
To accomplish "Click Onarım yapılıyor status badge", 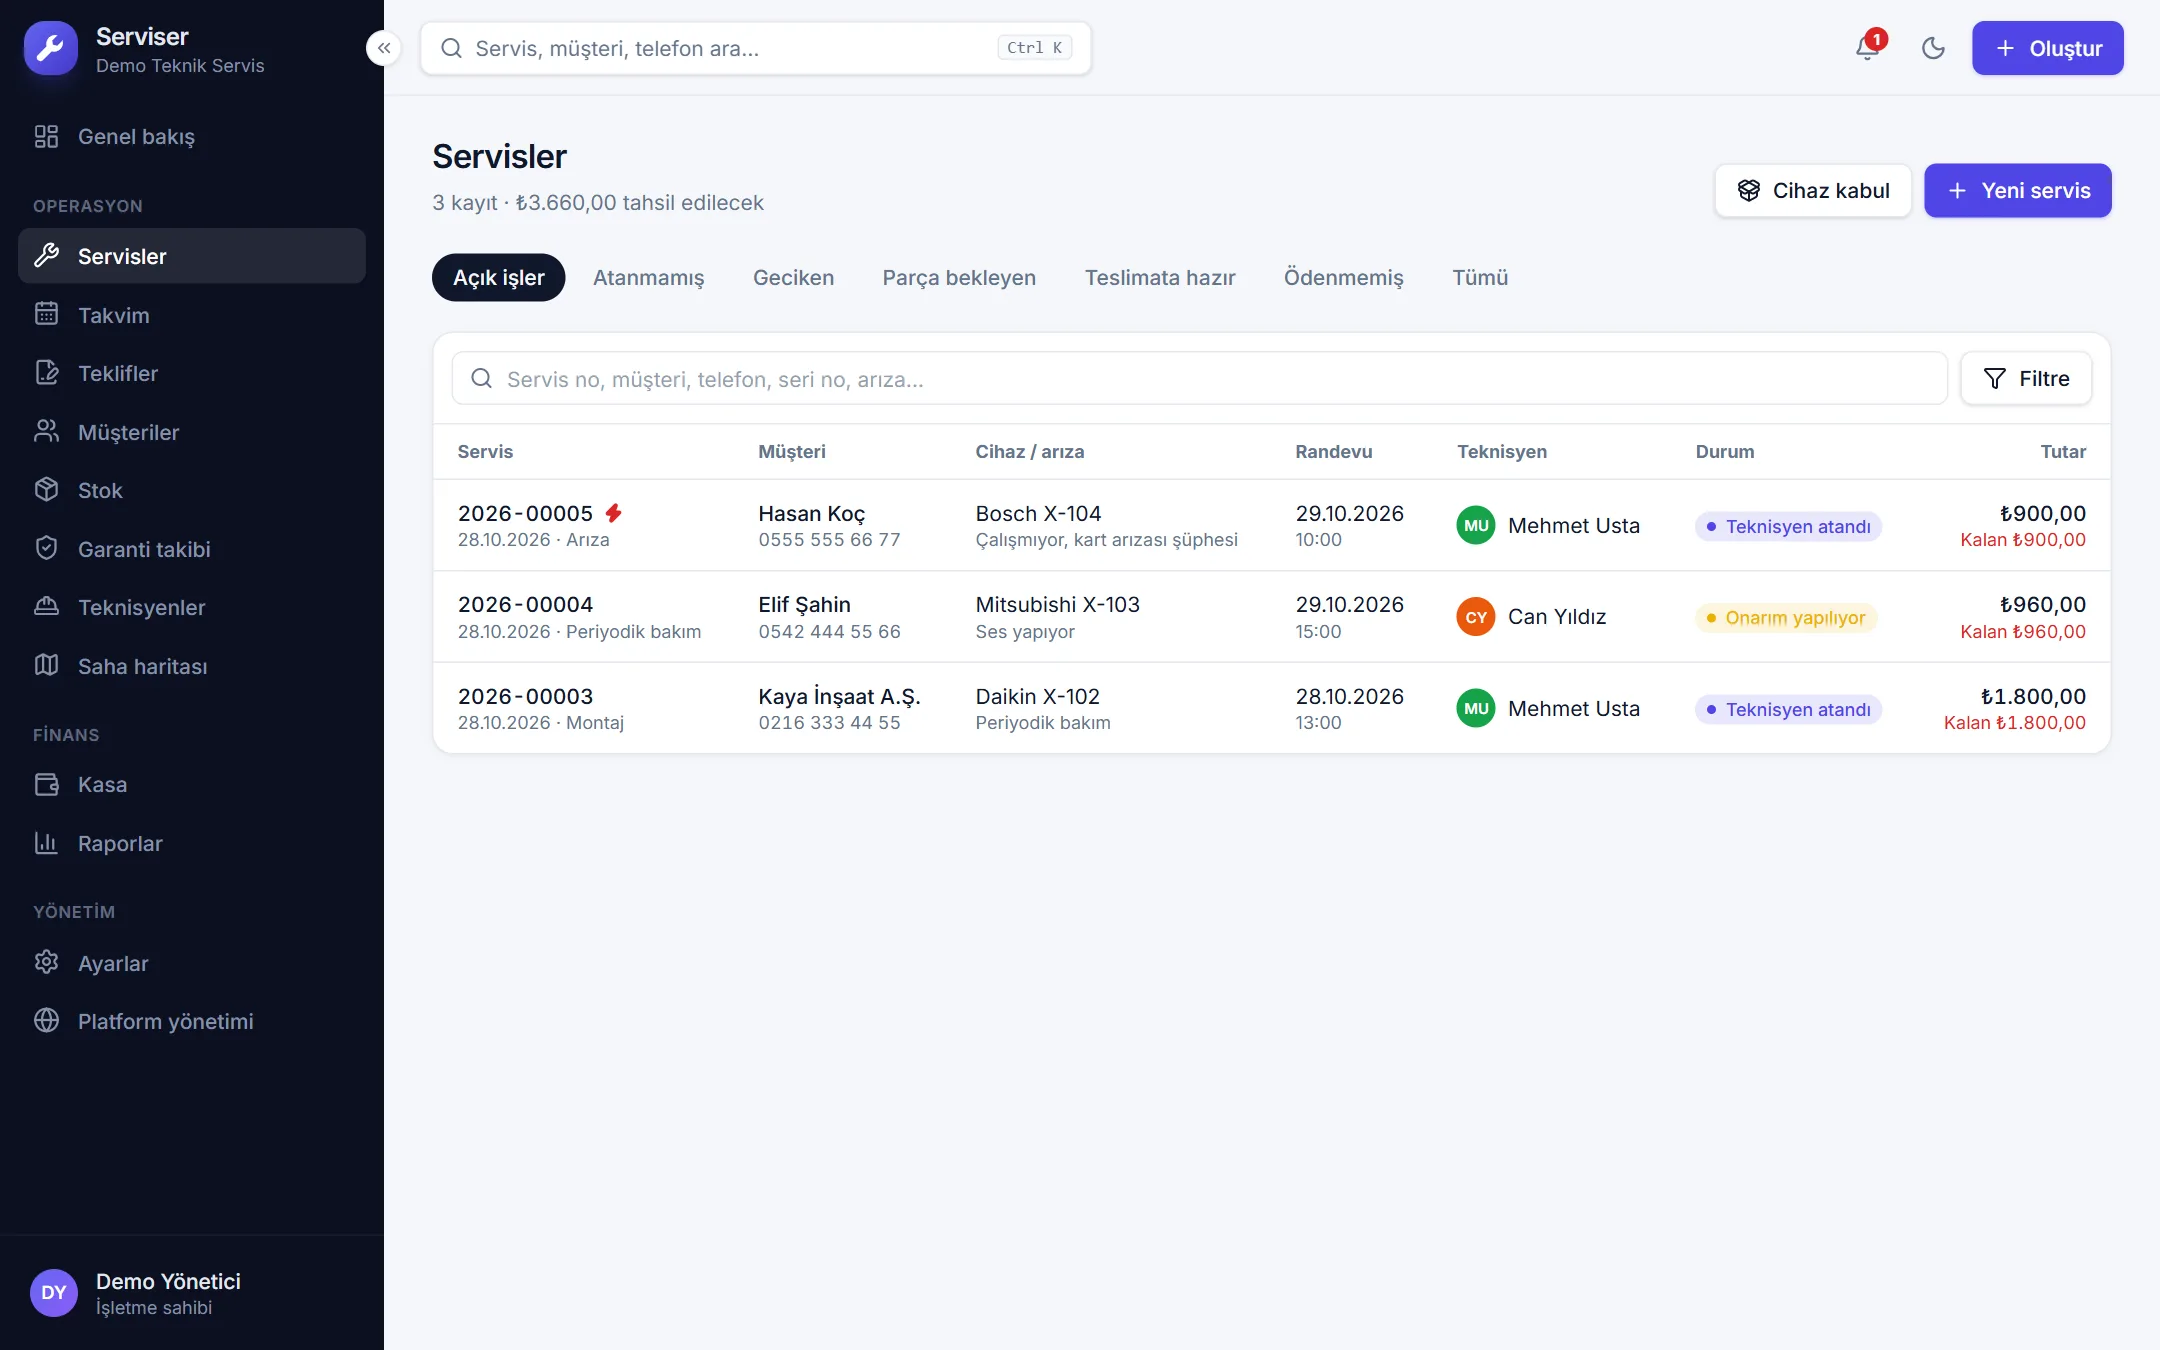I will coord(1786,617).
